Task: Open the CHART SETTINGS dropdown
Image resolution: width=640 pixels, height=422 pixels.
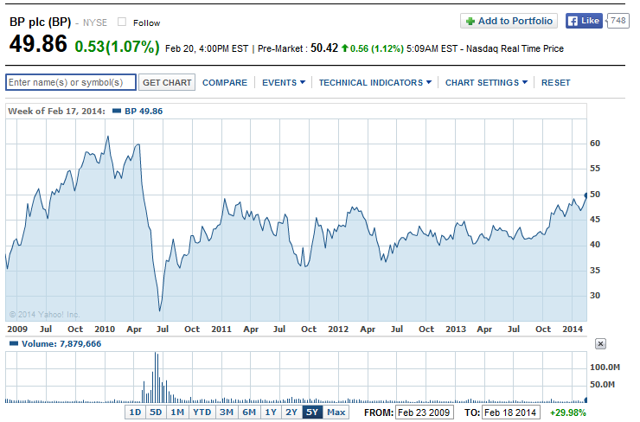Action: [x=487, y=82]
